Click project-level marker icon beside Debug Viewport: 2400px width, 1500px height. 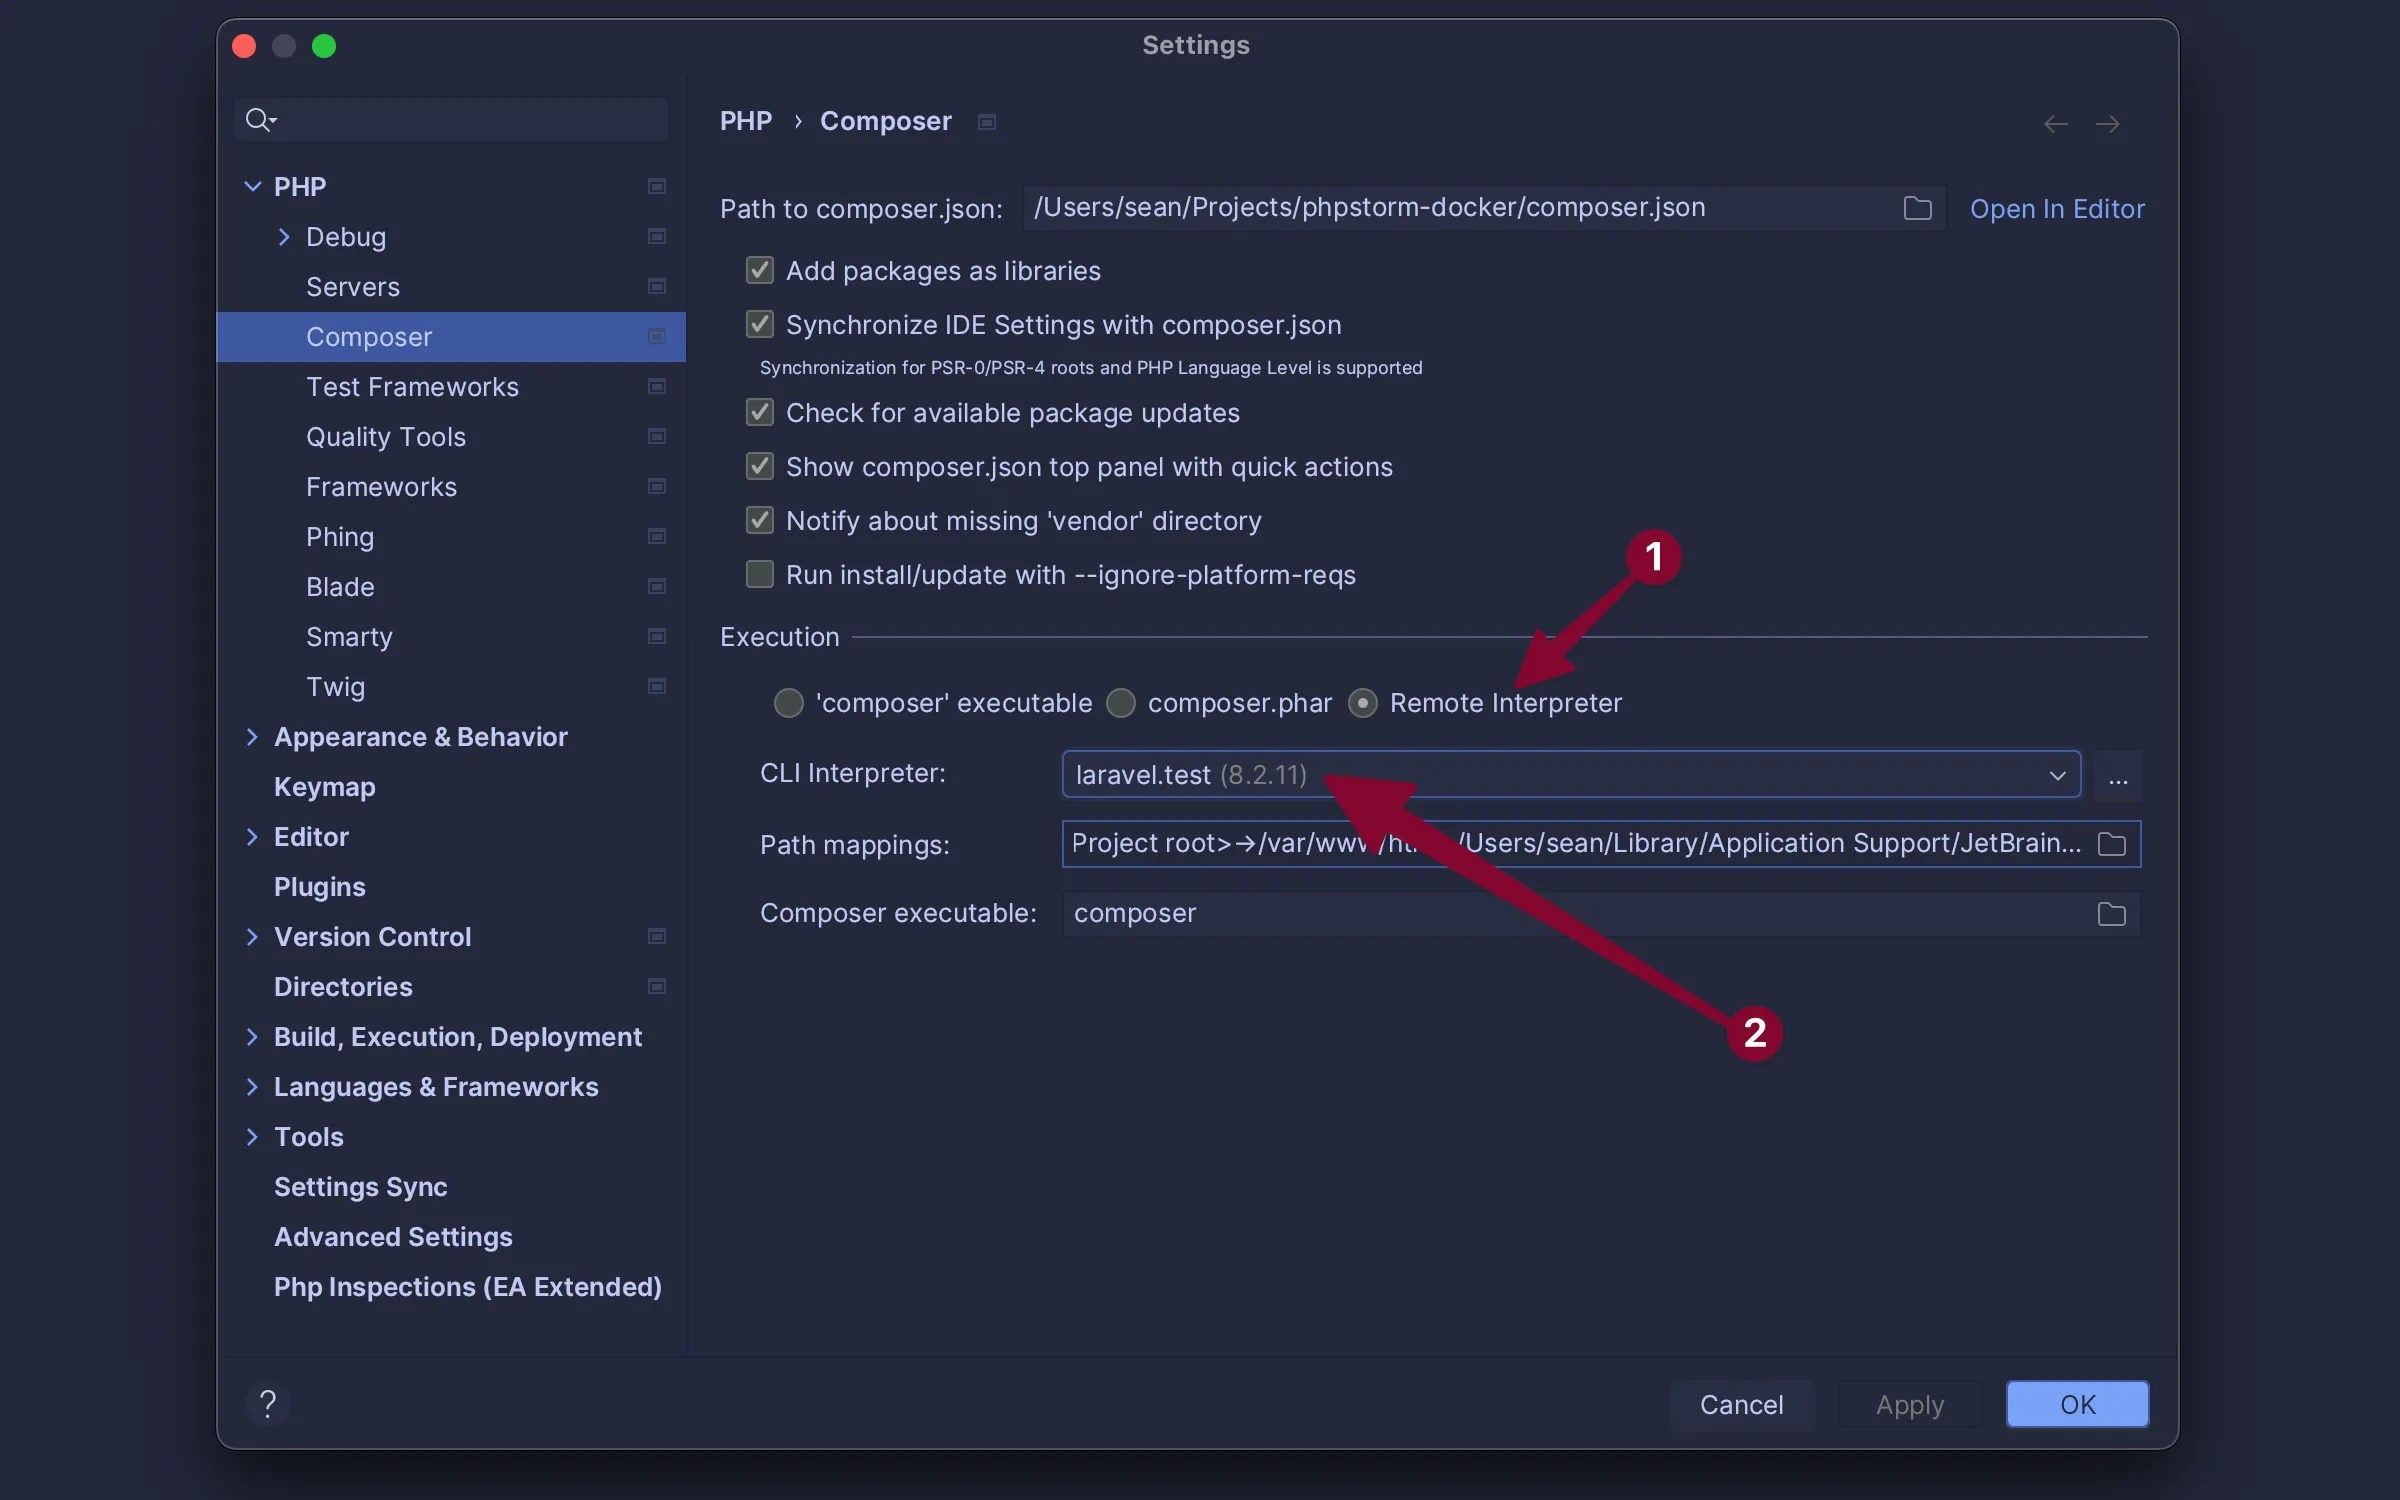pos(657,236)
